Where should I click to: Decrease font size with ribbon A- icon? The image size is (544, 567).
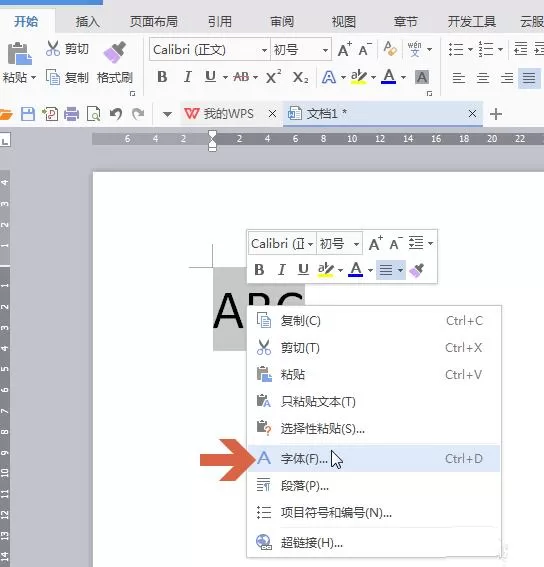365,49
